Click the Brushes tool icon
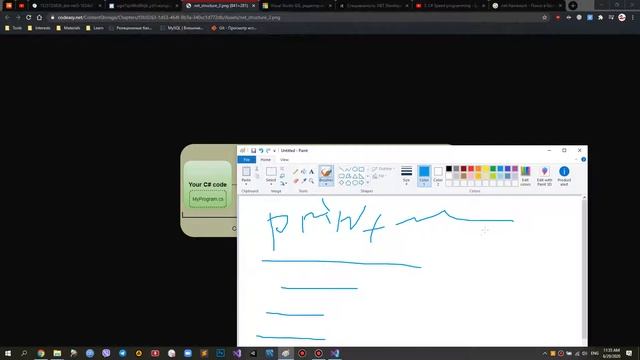Viewport: 640px width, 360px height. click(x=326, y=172)
